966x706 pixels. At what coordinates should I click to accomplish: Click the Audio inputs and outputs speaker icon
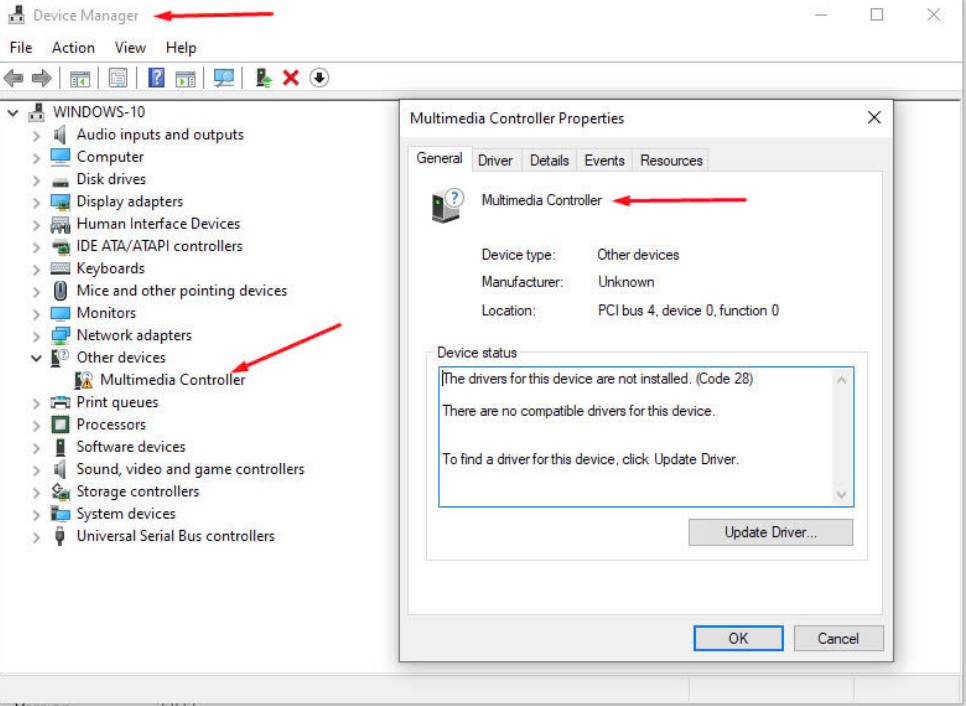tap(60, 134)
